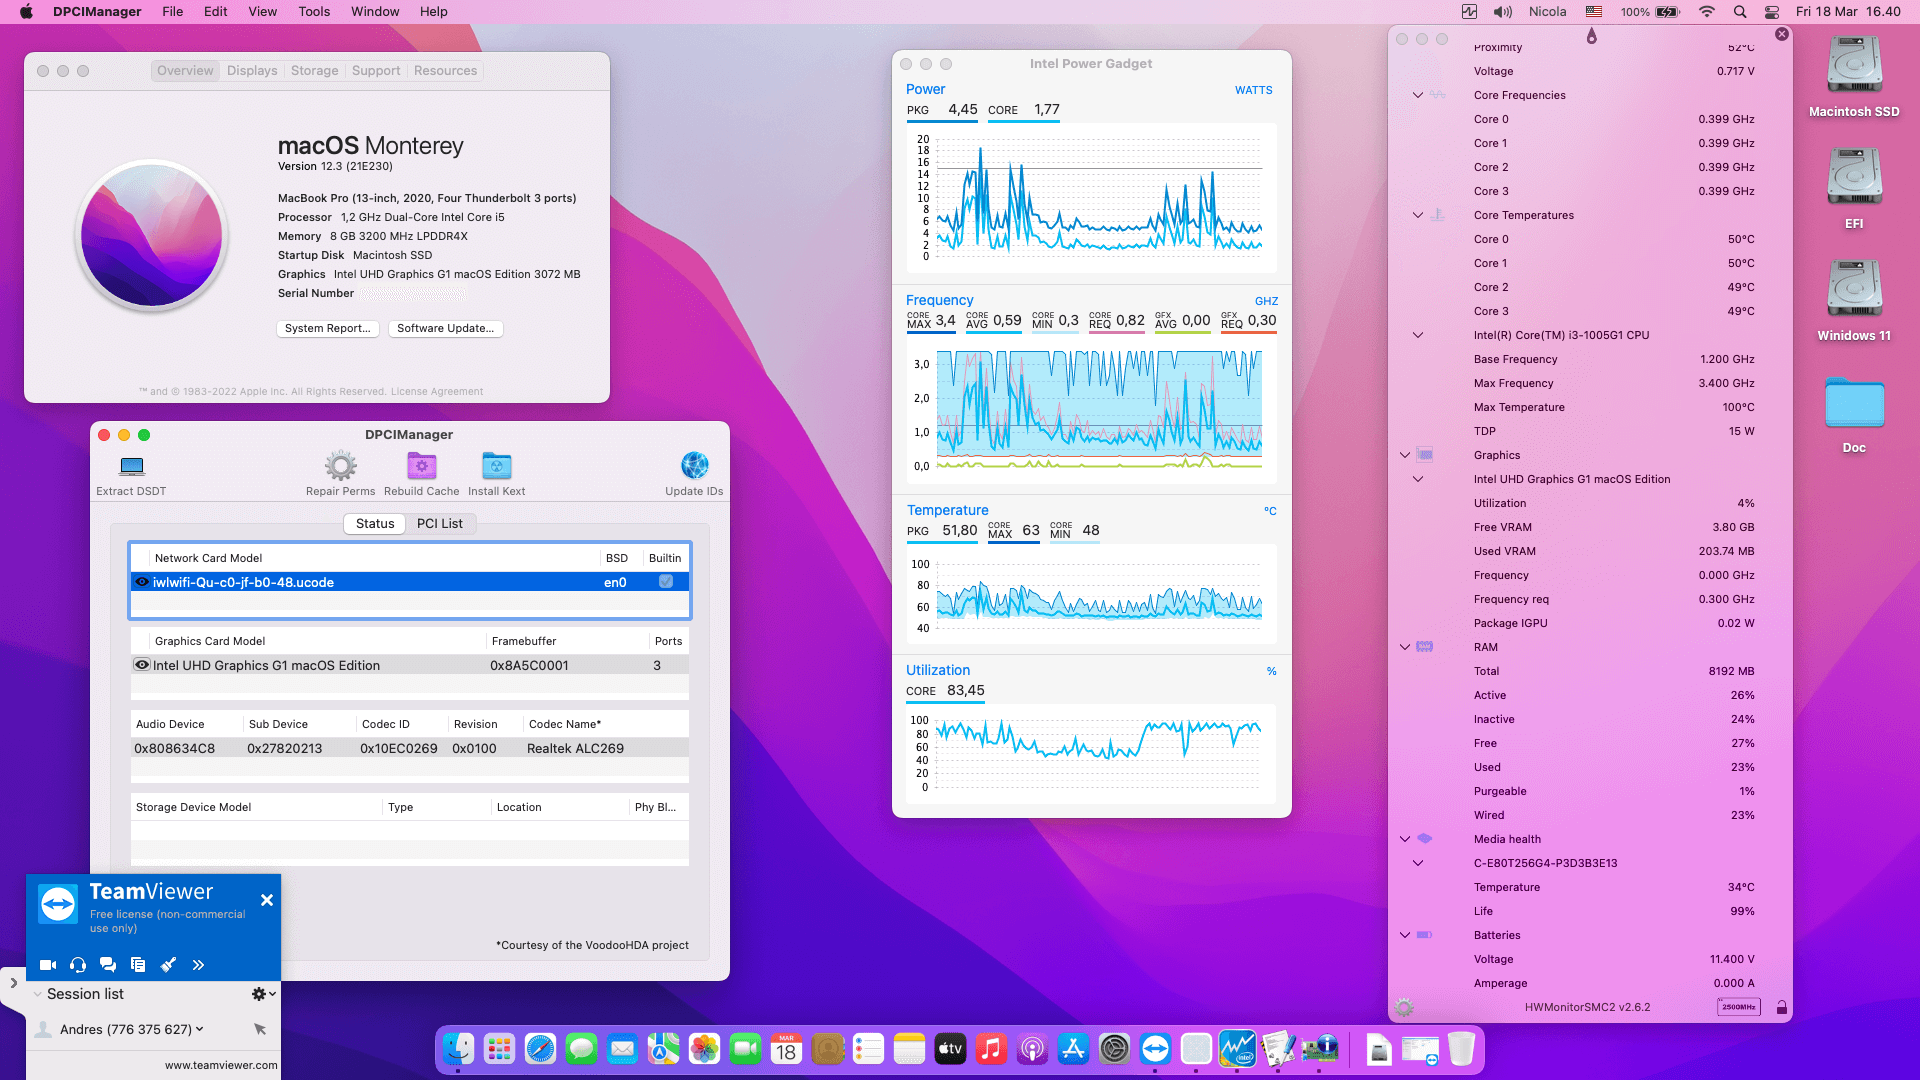Open the TeamViewer chat icon
Viewport: 1920px width, 1080px height.
pyautogui.click(x=108, y=965)
